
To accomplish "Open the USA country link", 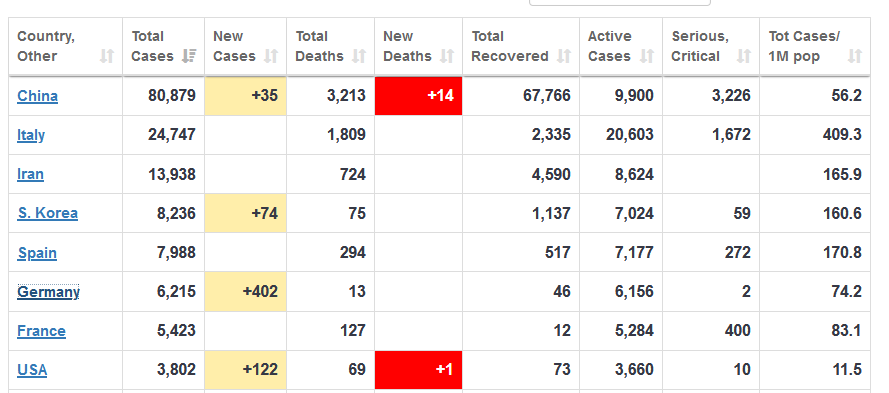I will point(32,370).
